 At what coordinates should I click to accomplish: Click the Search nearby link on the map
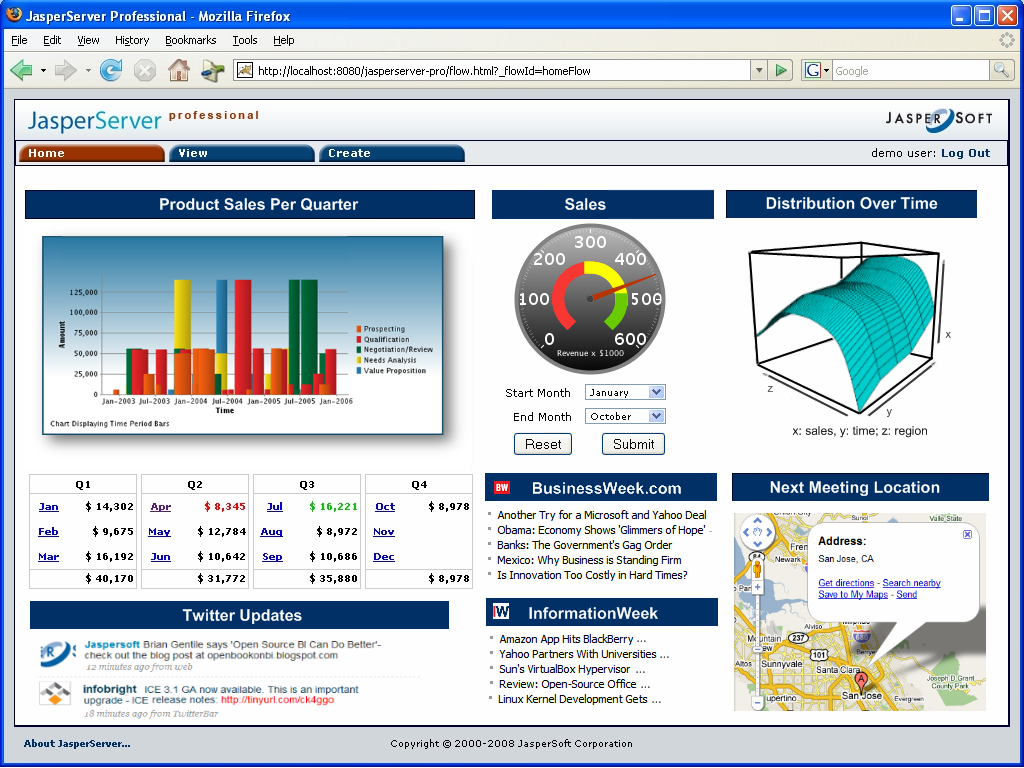912,583
